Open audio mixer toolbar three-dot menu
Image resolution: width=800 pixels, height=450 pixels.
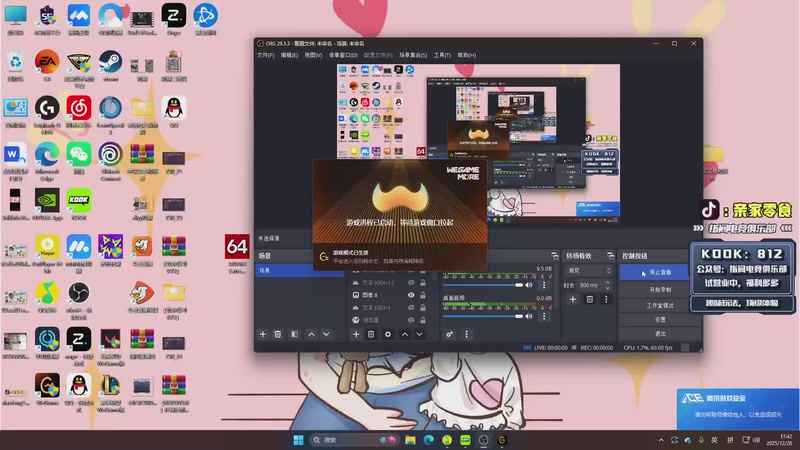pos(466,334)
